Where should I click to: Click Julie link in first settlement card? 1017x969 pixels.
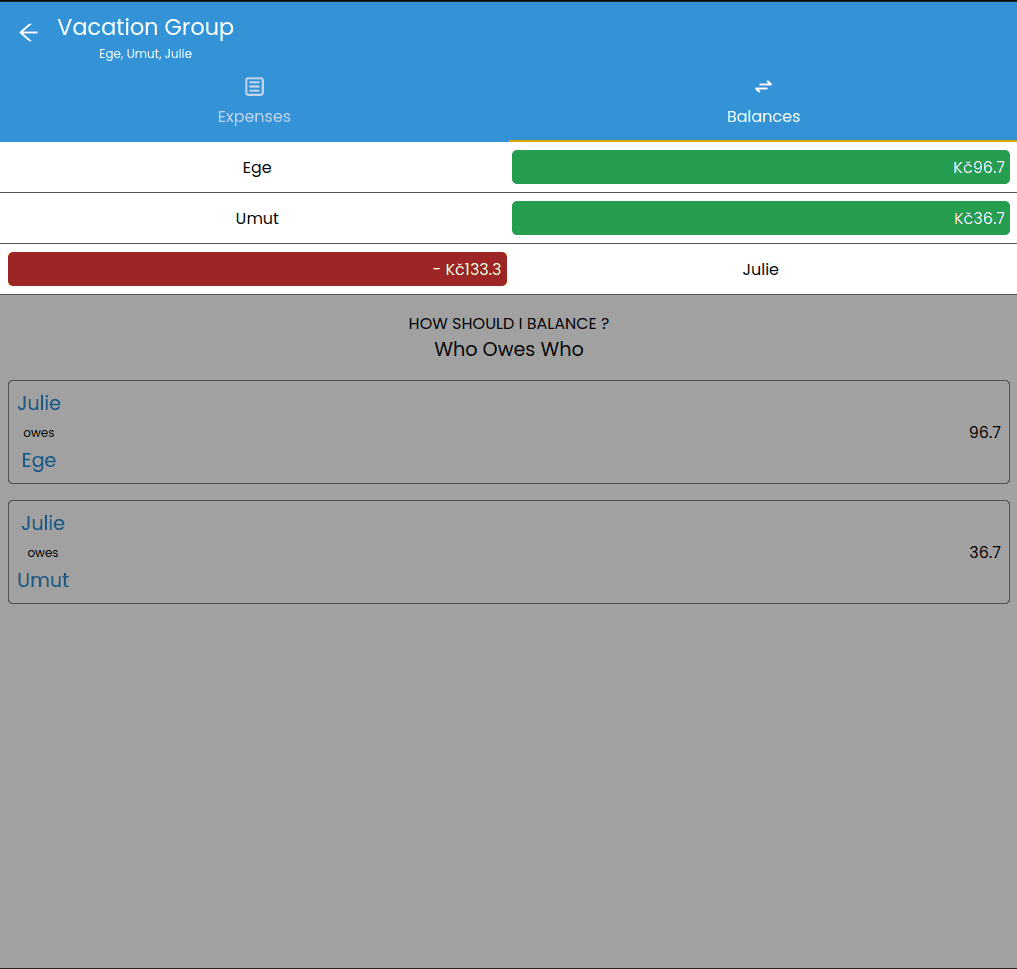click(39, 403)
